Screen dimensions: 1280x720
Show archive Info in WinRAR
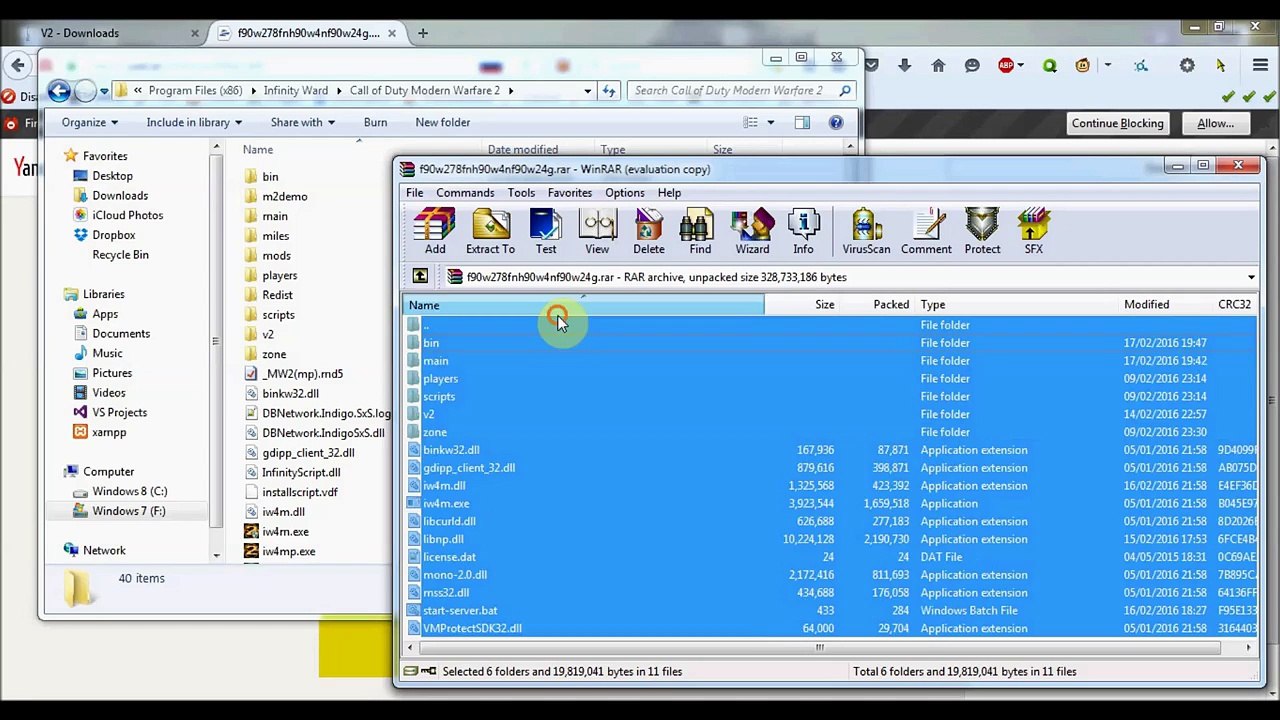tap(803, 231)
